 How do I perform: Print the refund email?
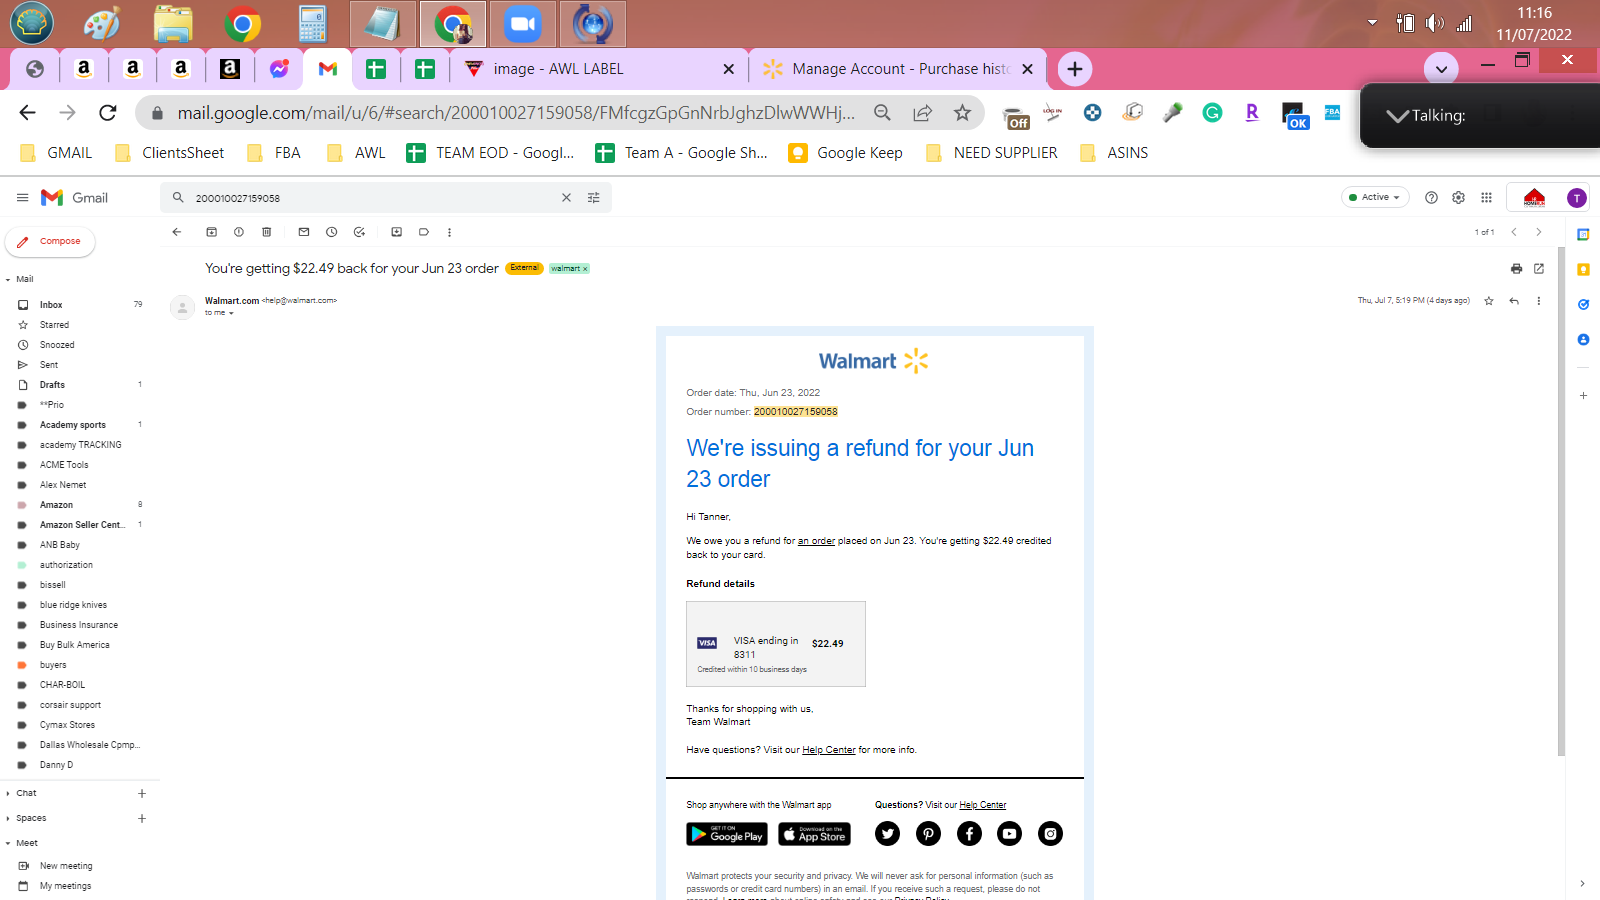(x=1516, y=268)
